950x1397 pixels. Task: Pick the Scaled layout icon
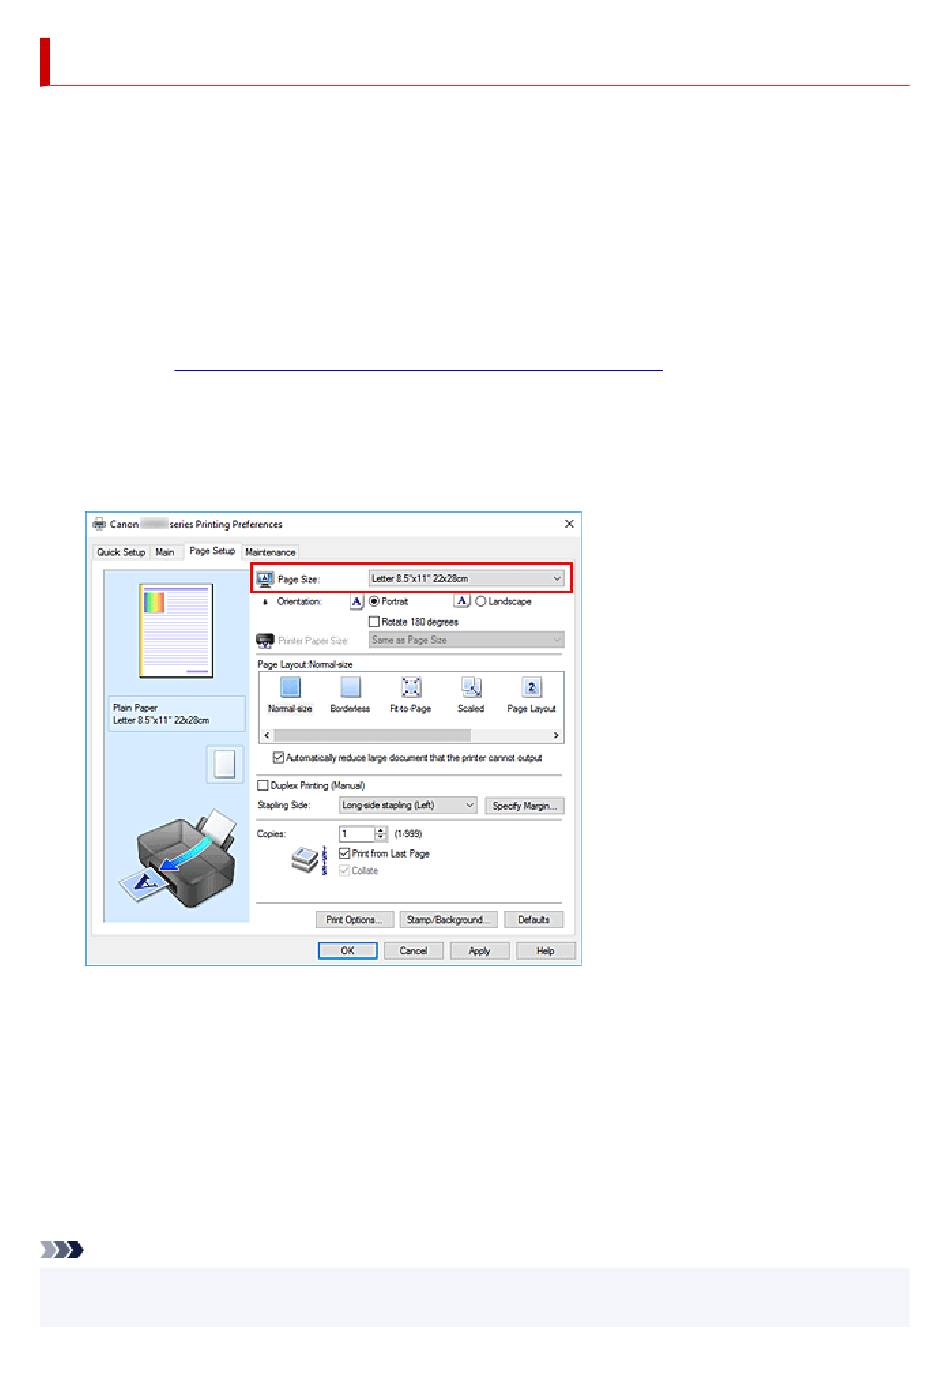471,687
